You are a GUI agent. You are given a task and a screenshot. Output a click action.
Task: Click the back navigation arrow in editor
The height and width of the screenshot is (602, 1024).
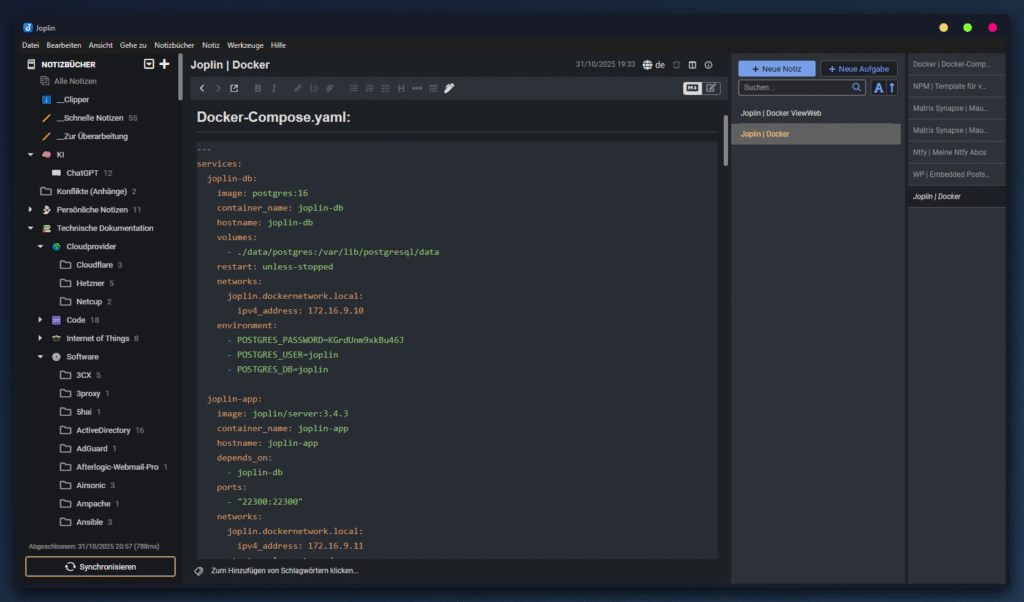click(202, 88)
